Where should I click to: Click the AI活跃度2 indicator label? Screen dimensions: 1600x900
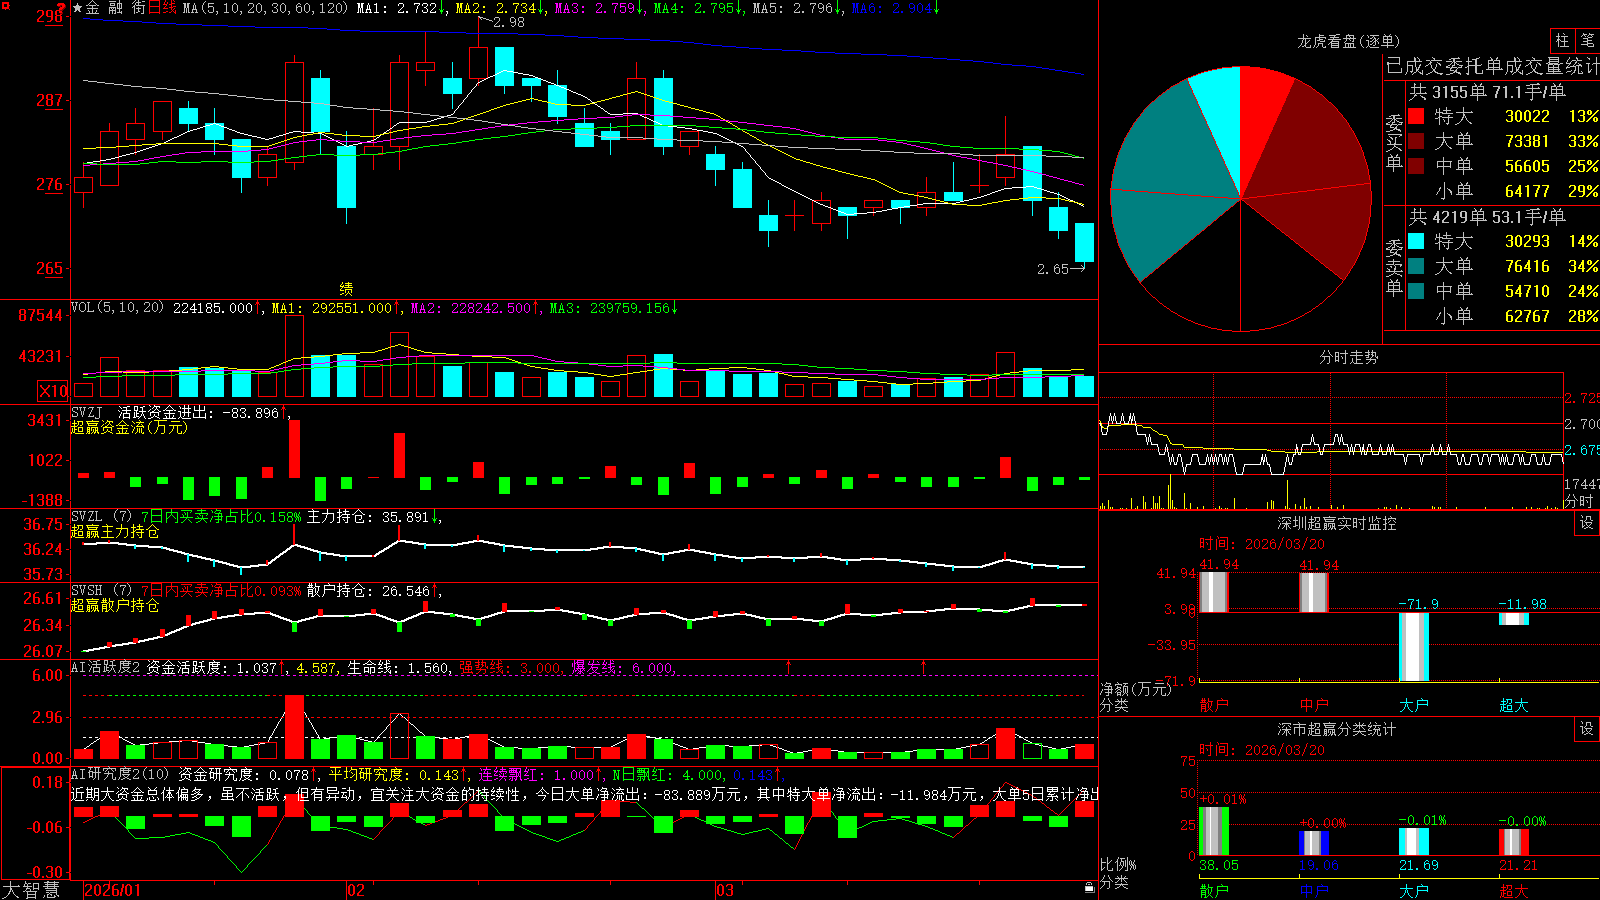tap(106, 667)
